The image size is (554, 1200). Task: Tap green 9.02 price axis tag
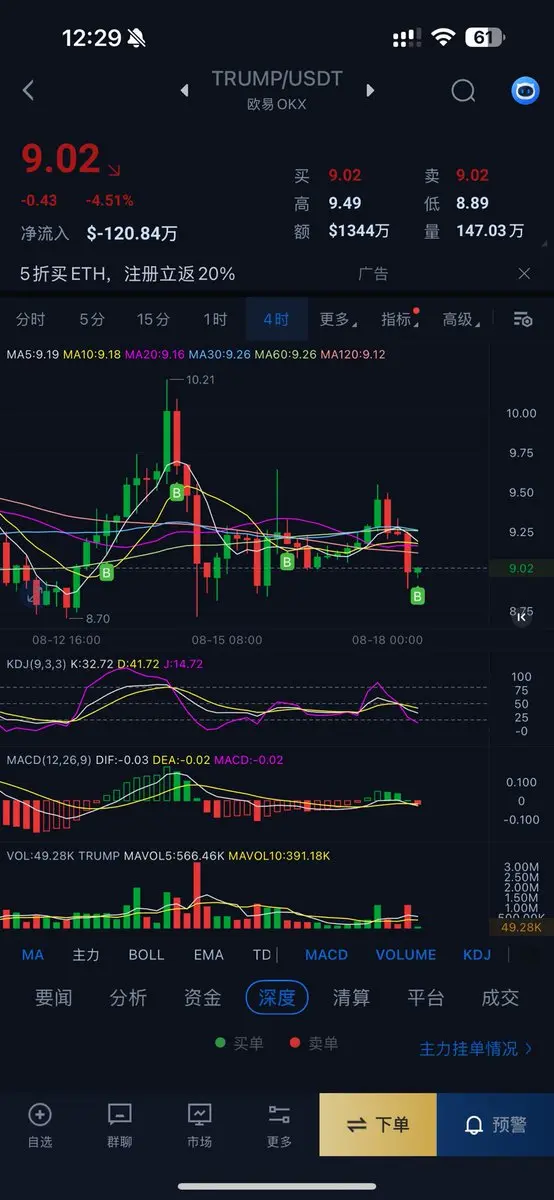(521, 568)
